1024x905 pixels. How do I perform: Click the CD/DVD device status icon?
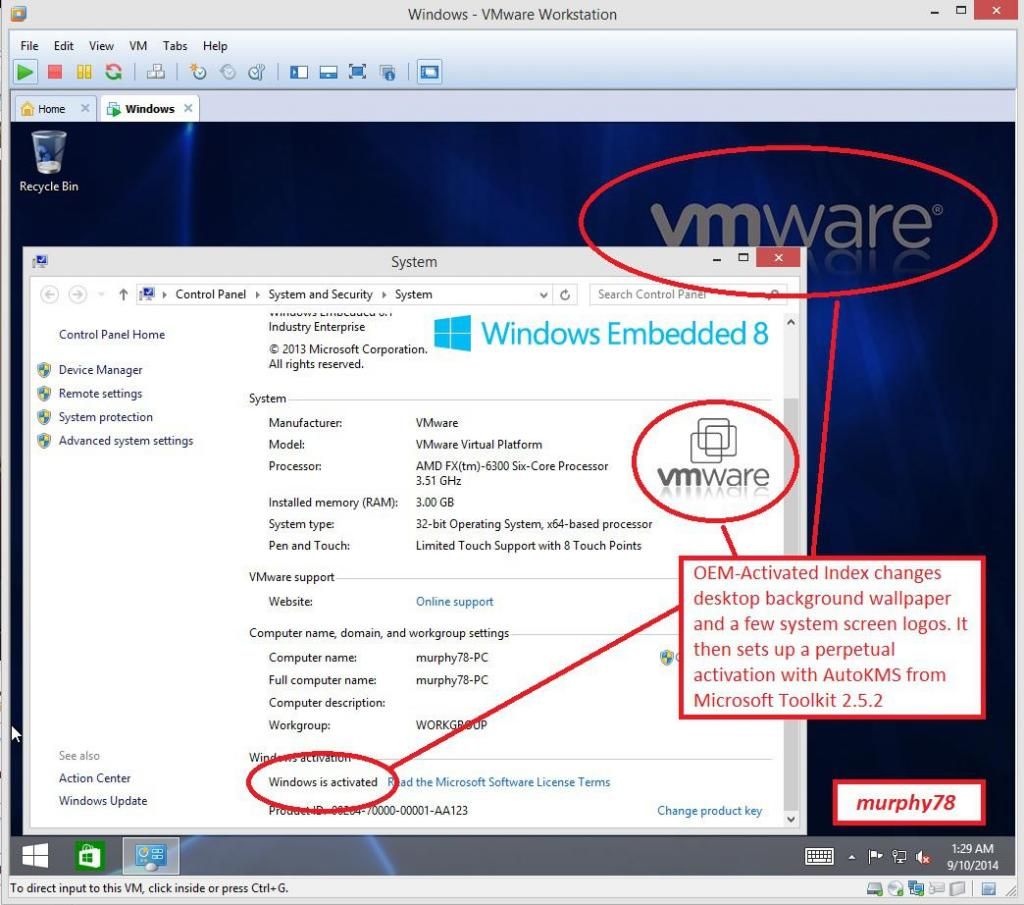895,889
